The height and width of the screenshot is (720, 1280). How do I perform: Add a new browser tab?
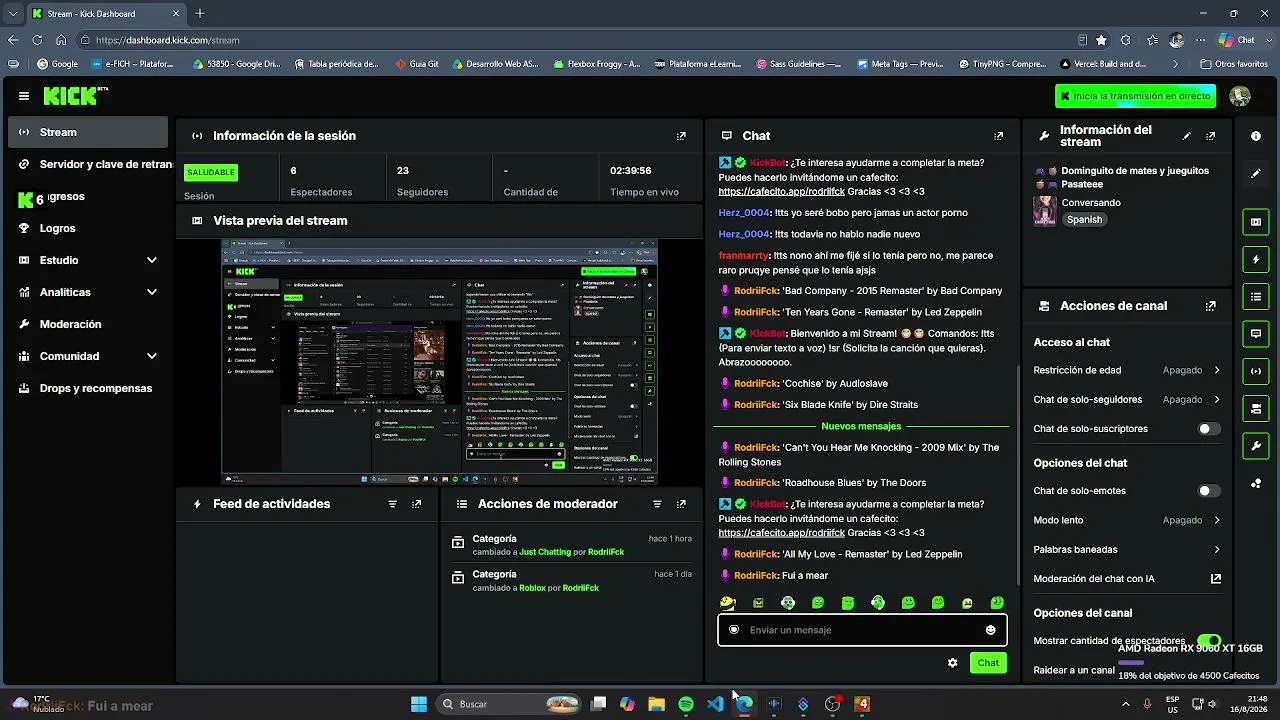200,14
